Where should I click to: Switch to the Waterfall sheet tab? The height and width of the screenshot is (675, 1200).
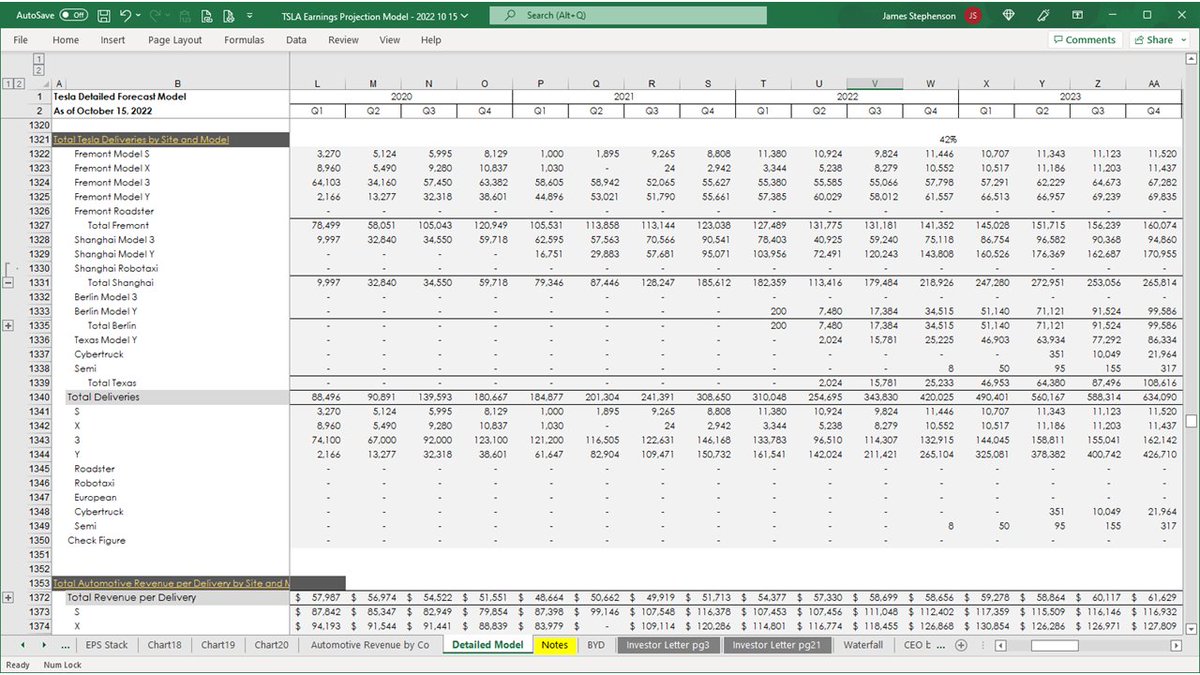click(x=863, y=645)
